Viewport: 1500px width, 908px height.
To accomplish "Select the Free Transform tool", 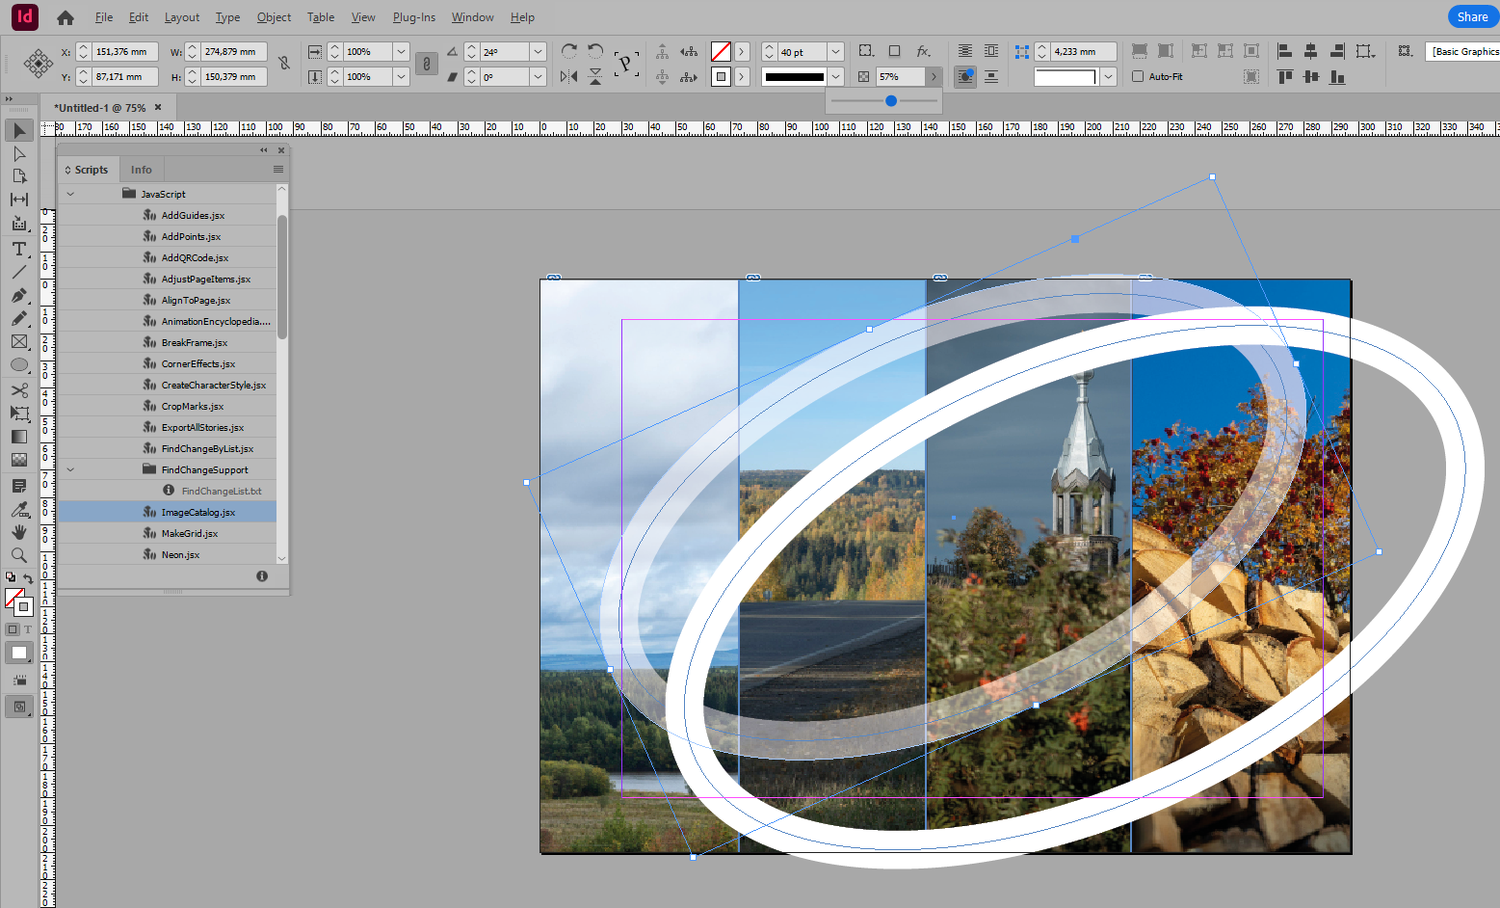I will click(x=19, y=413).
